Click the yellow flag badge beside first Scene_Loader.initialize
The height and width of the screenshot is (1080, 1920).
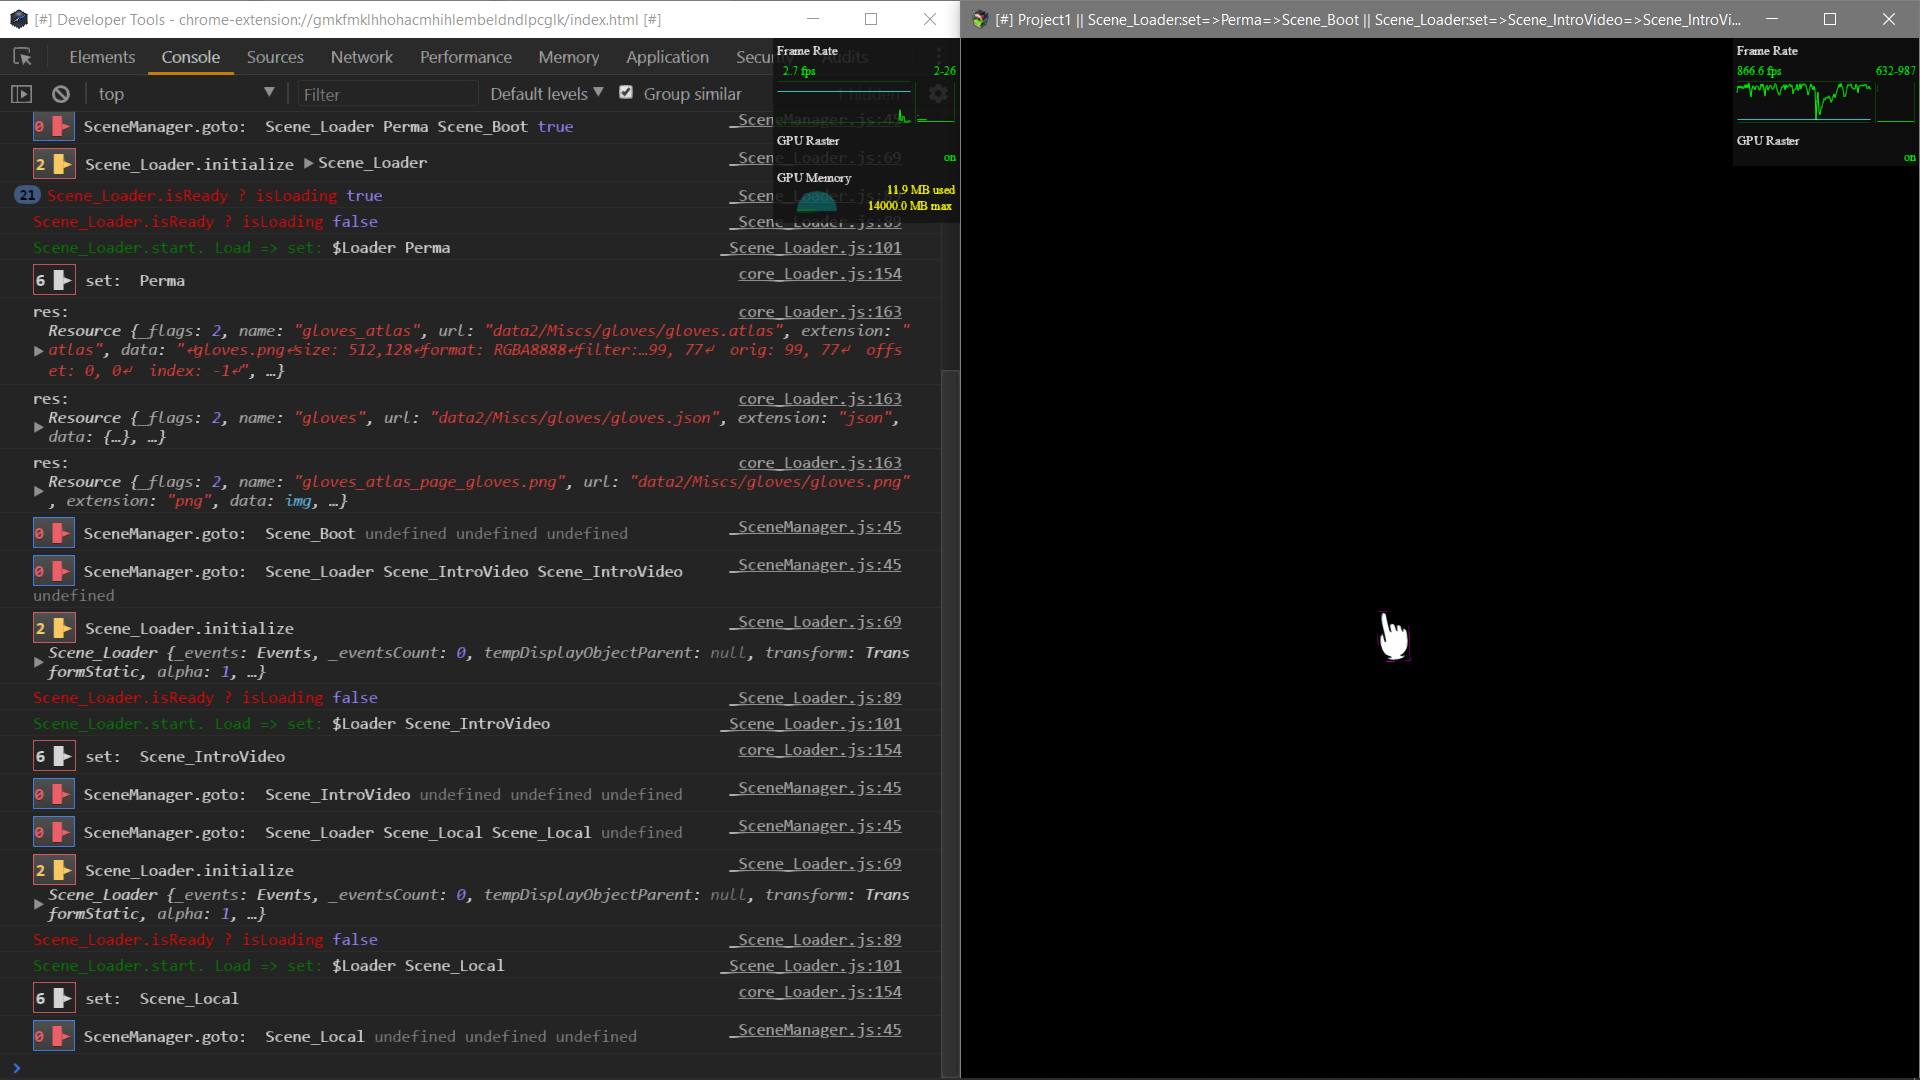(x=53, y=164)
